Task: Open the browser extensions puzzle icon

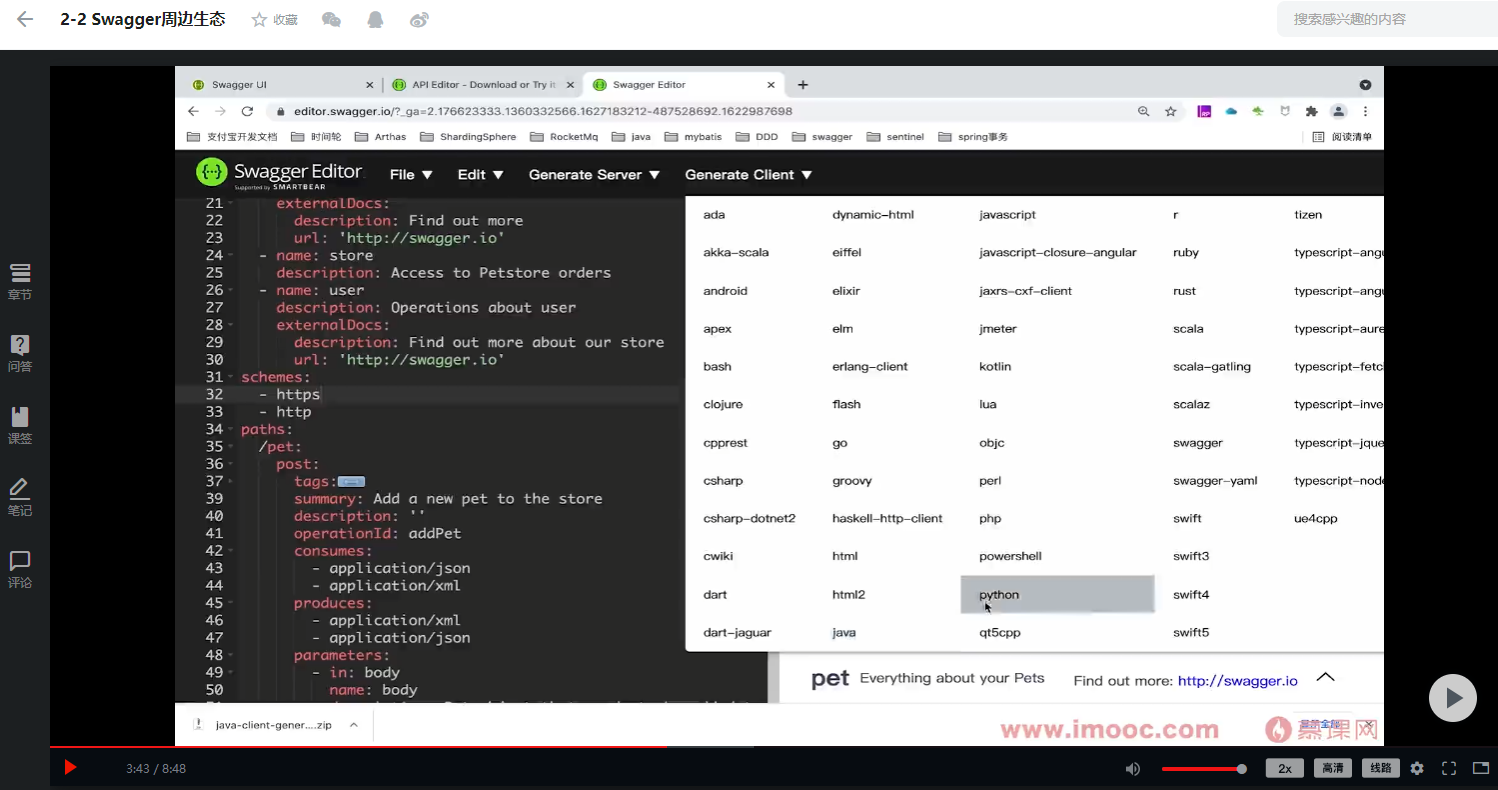Action: pyautogui.click(x=1312, y=112)
